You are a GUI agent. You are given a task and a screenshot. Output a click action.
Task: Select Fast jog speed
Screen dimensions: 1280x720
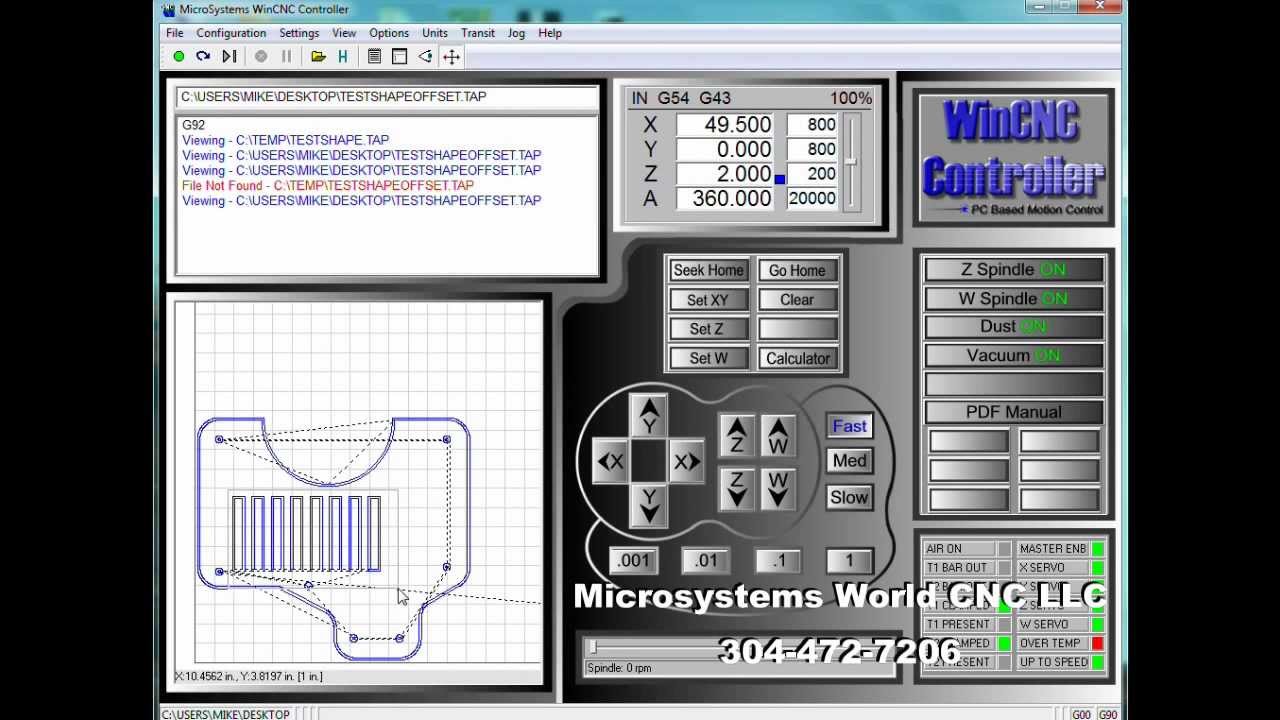[849, 426]
